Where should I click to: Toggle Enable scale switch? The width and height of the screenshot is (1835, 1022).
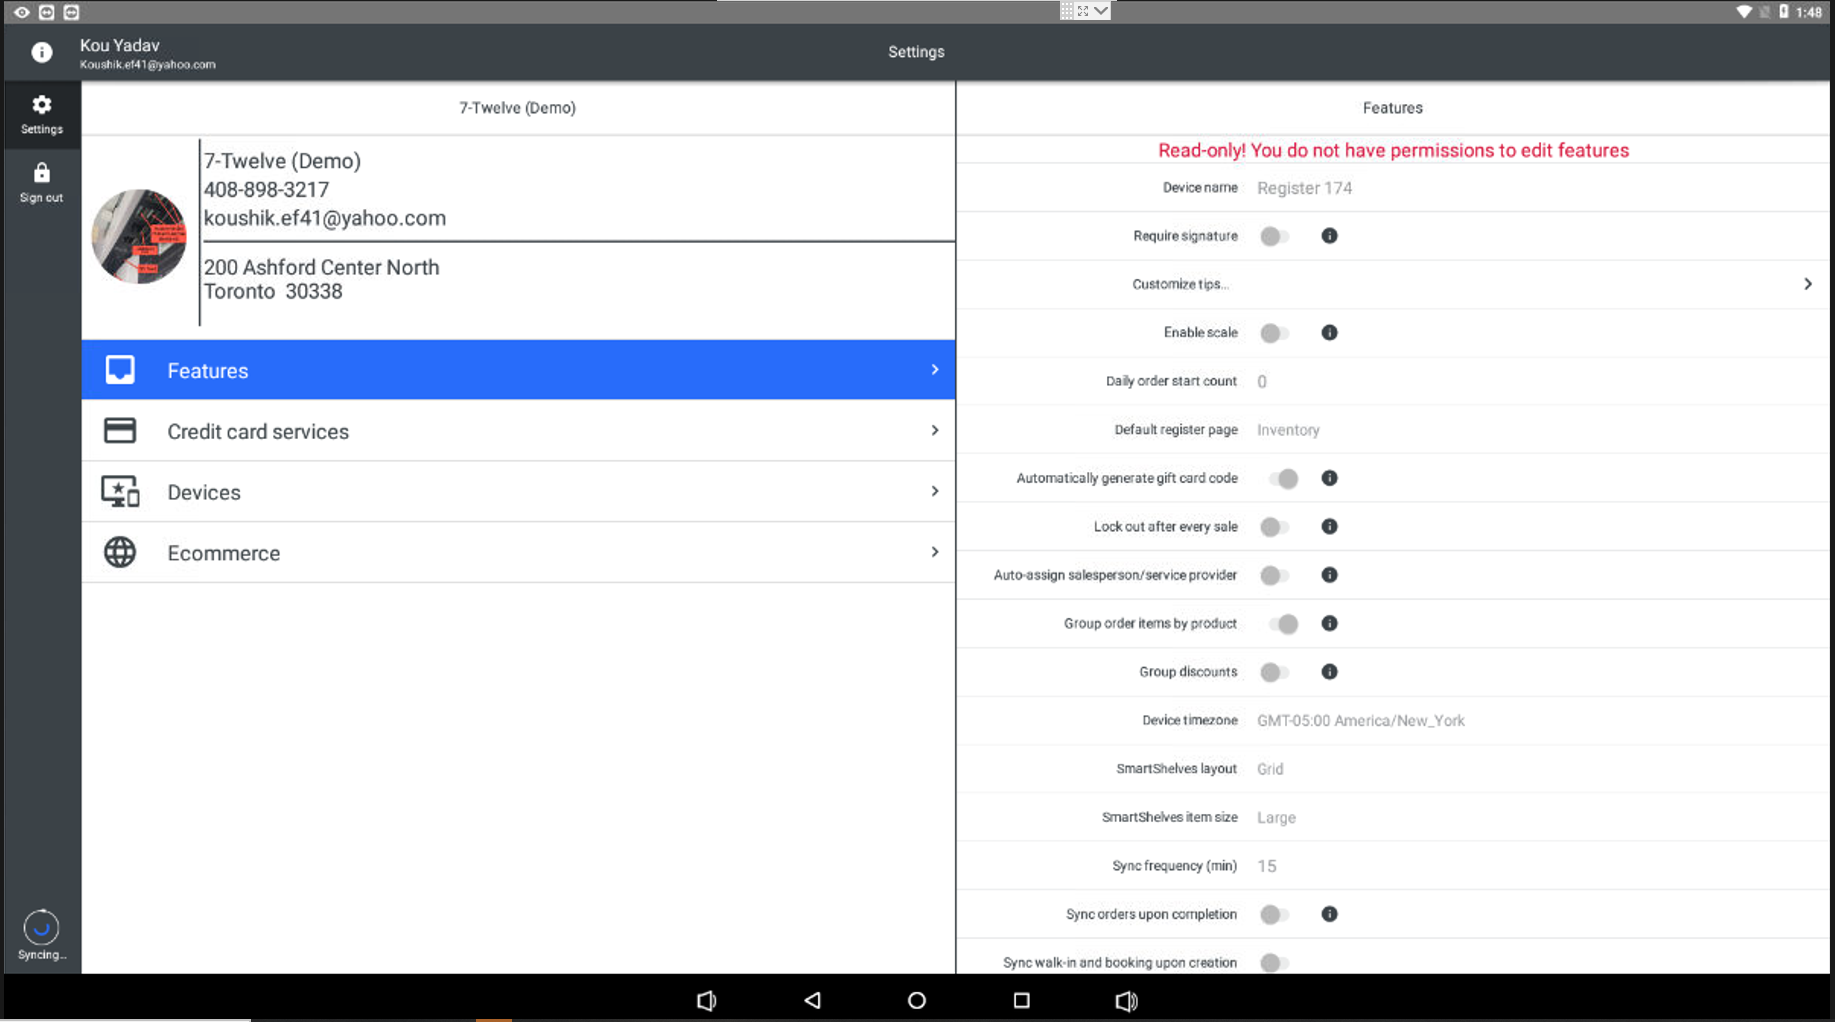(x=1274, y=334)
